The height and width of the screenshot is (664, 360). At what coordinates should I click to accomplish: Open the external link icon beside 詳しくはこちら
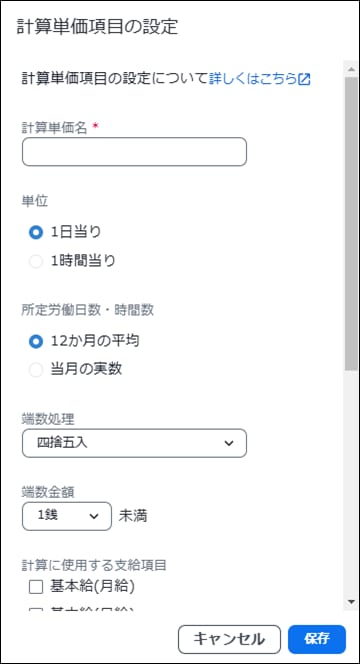305,79
